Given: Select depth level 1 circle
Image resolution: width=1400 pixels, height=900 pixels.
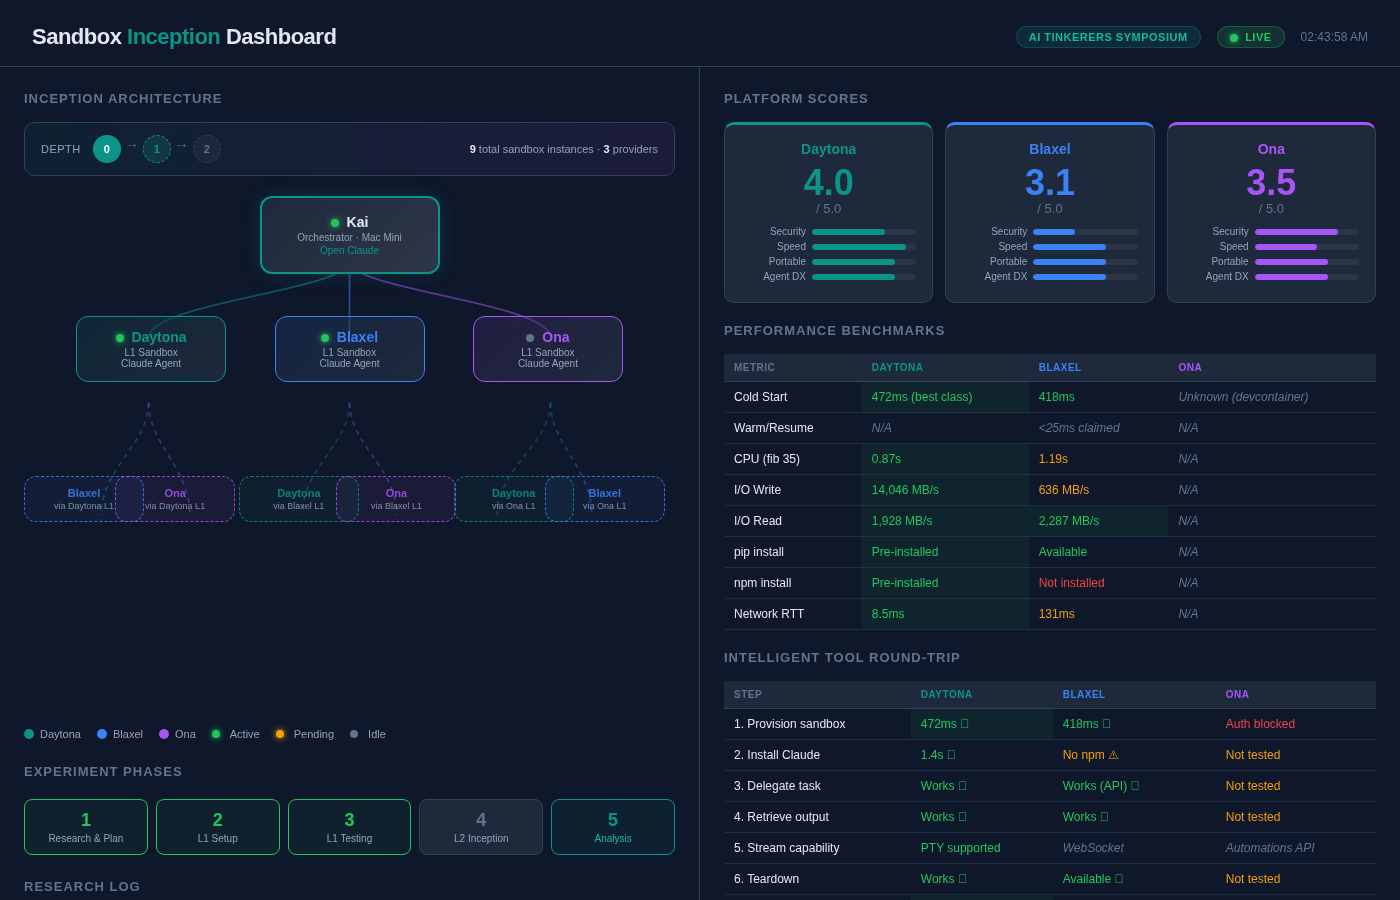Looking at the screenshot, I should [x=157, y=149].
